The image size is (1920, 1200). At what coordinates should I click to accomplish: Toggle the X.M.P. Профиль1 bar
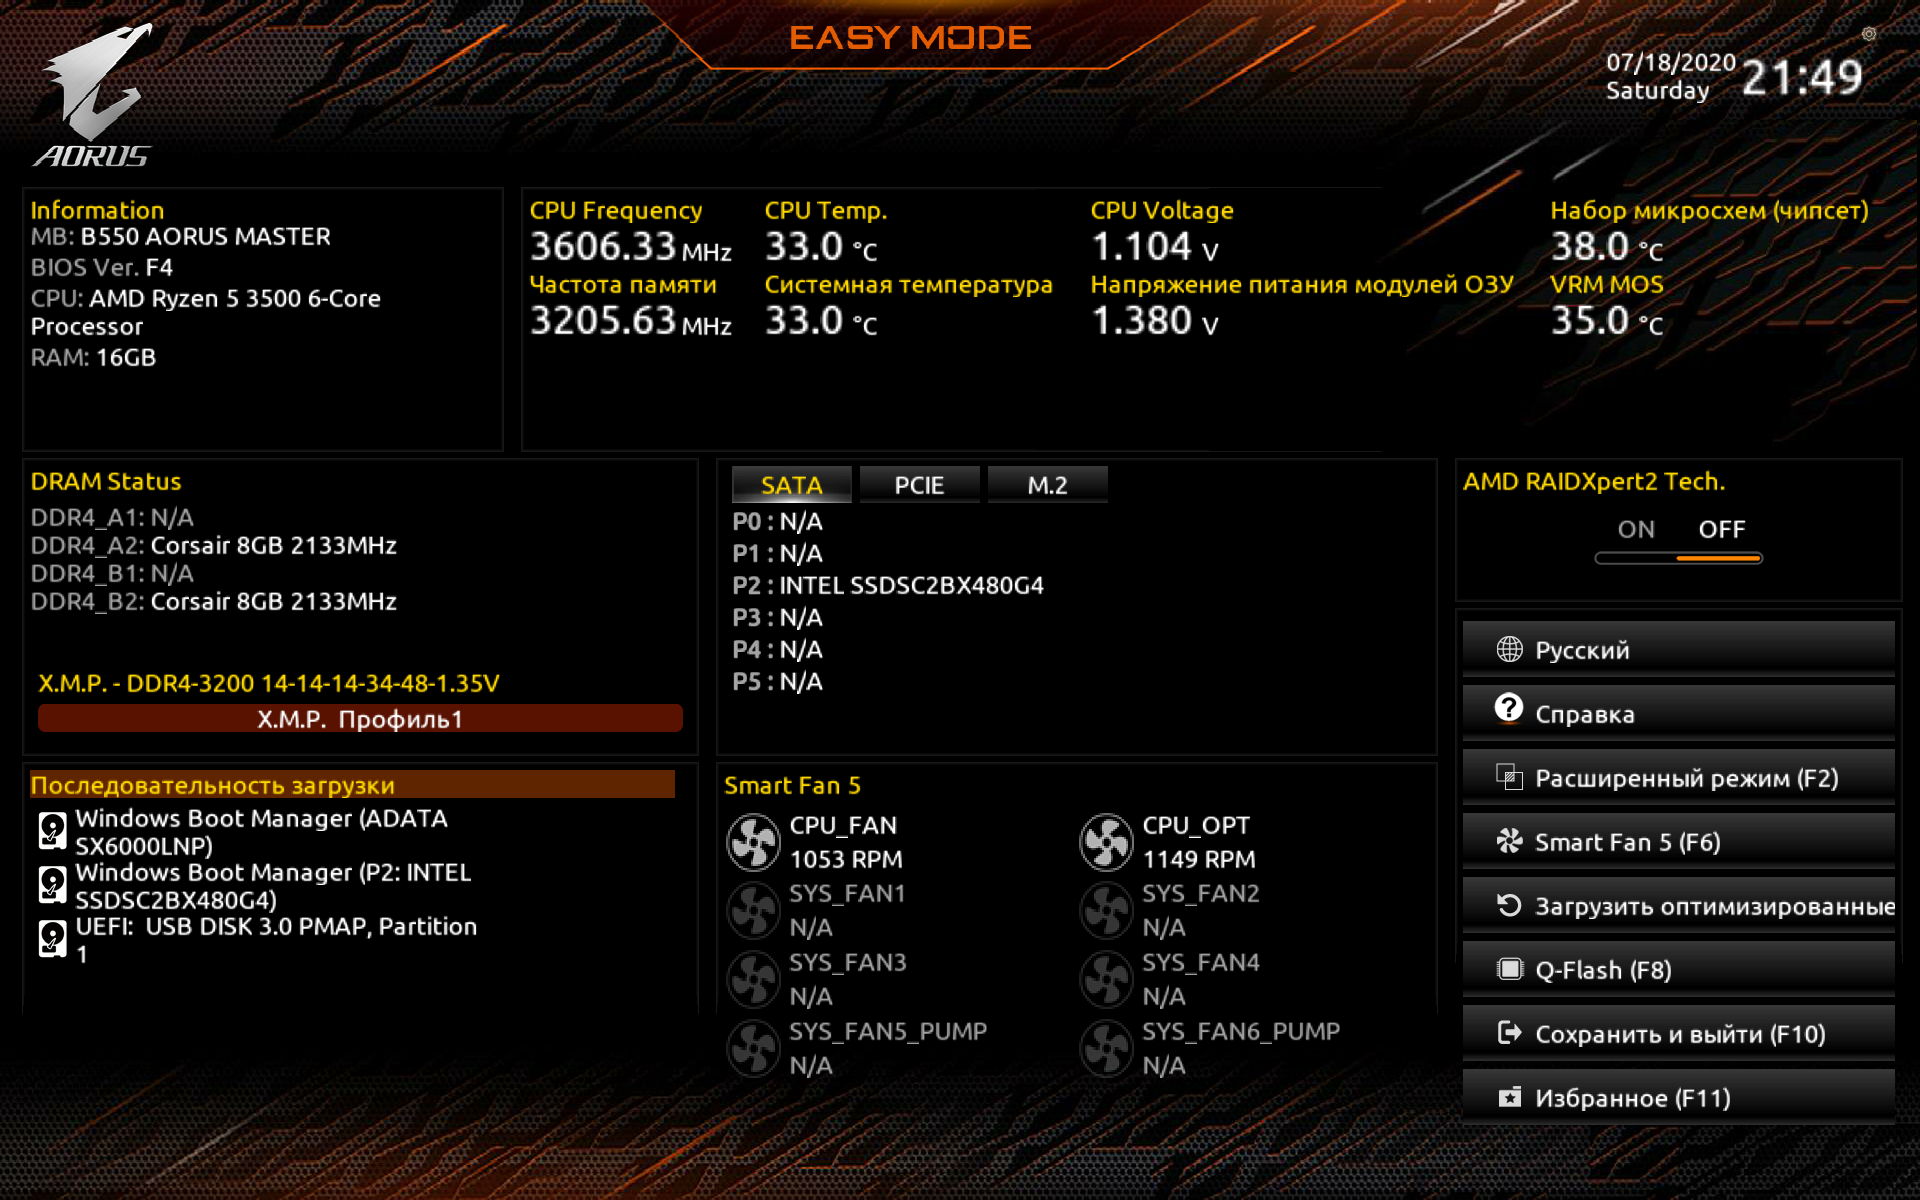click(360, 719)
